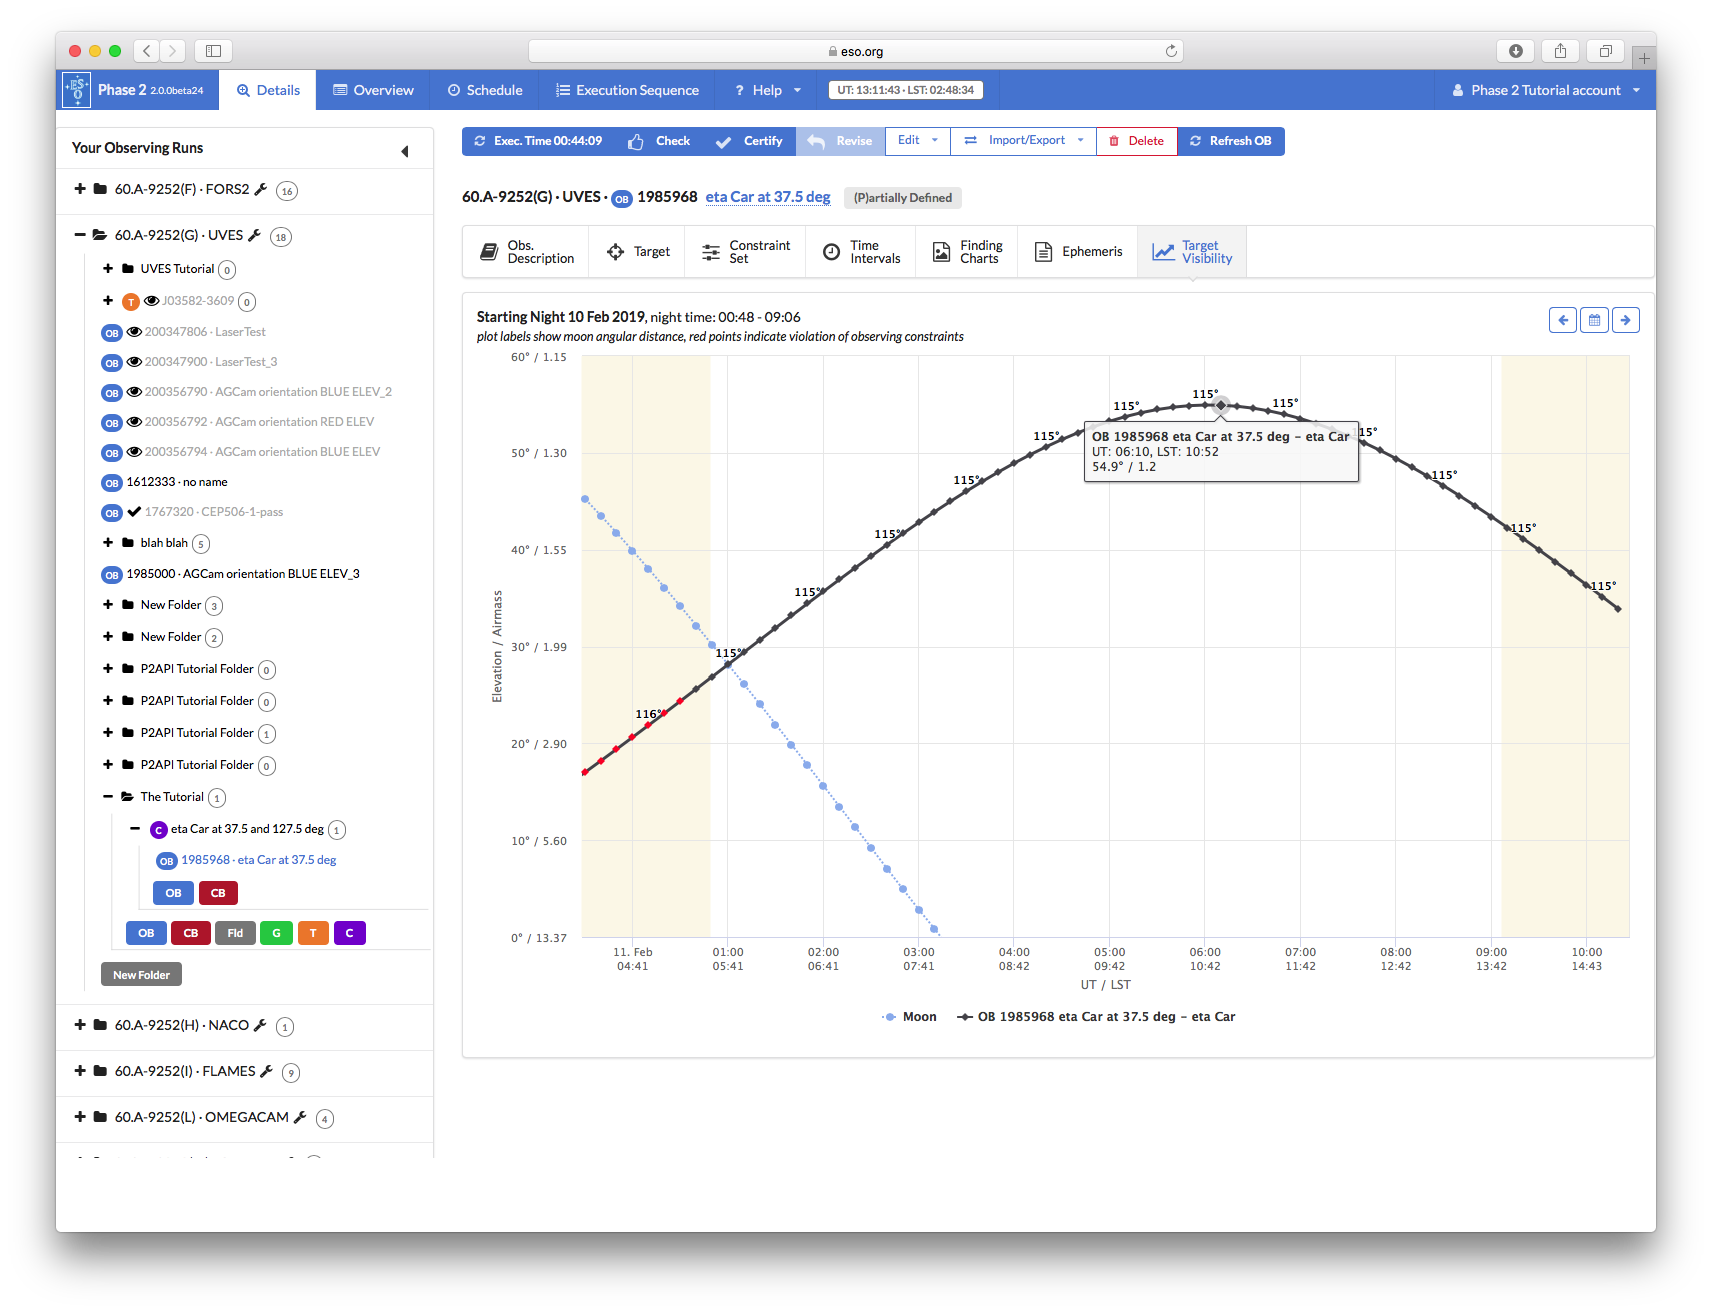Open the calendar date picker icon
Image resolution: width=1712 pixels, height=1312 pixels.
(1594, 320)
